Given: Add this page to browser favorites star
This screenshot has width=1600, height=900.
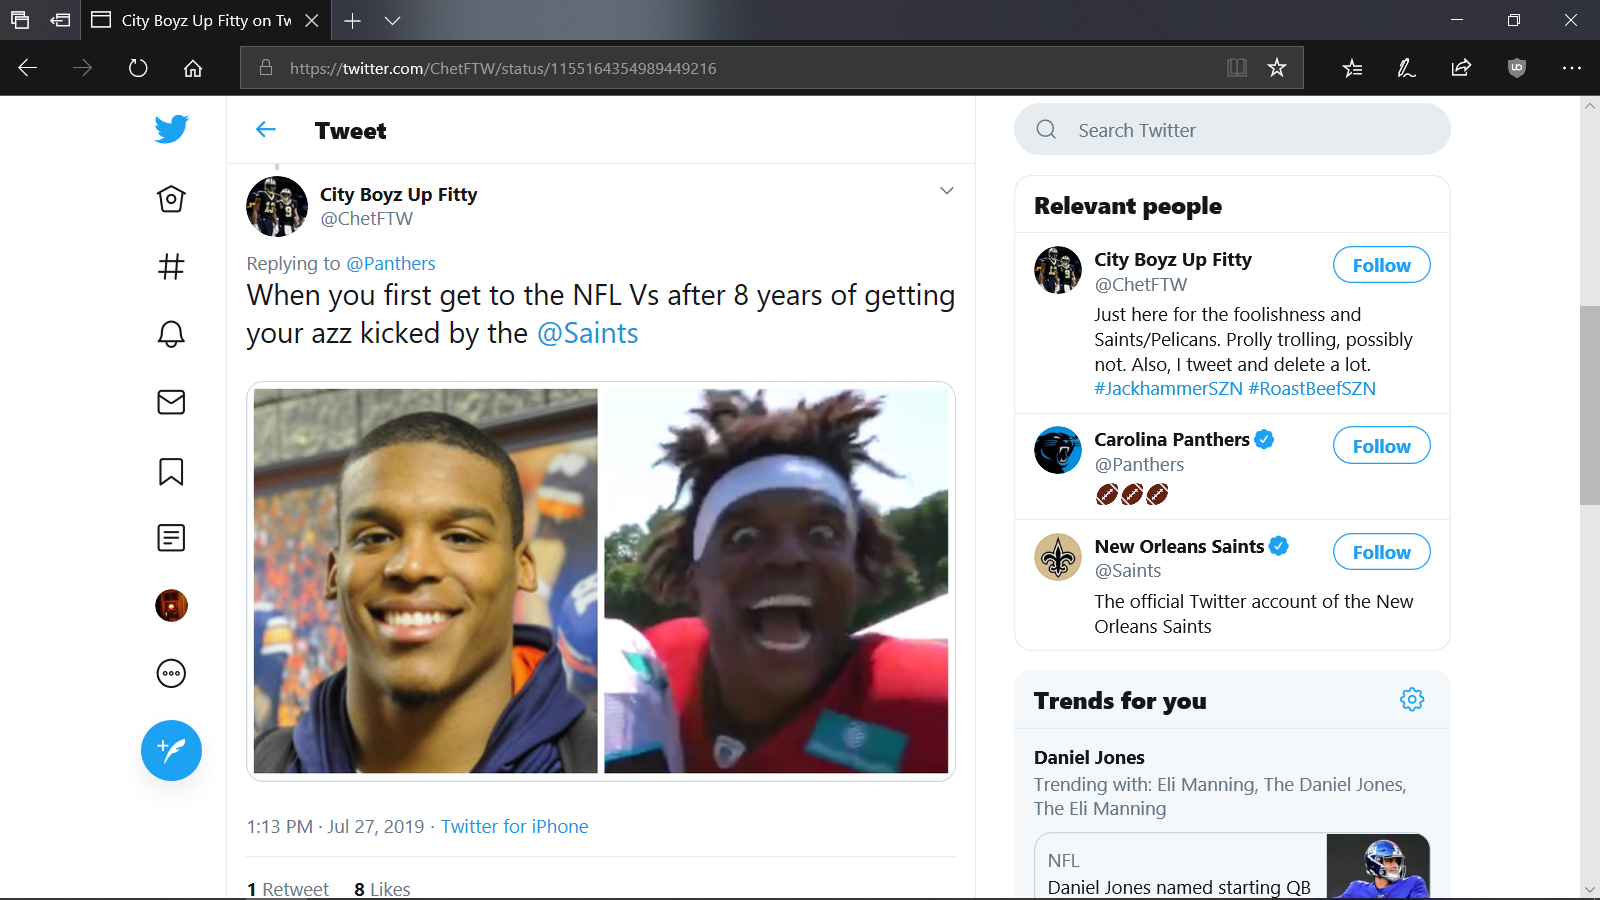Looking at the screenshot, I should click(x=1277, y=68).
